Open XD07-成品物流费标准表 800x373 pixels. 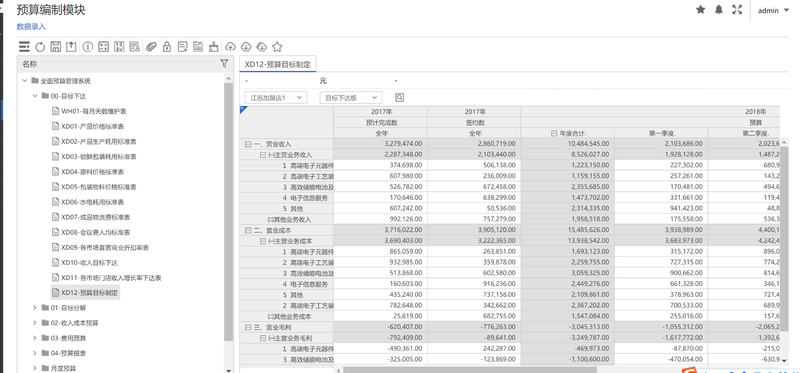tap(95, 217)
